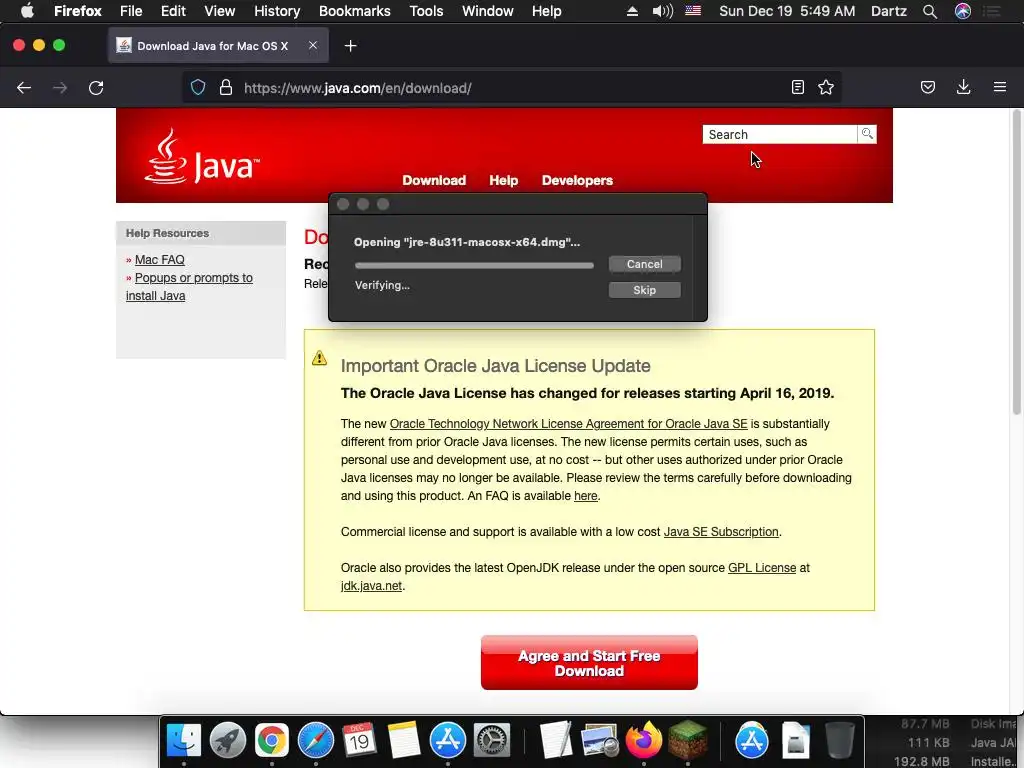Screen dimensions: 1024x768
Task: Open the Tools menu
Action: point(426,11)
